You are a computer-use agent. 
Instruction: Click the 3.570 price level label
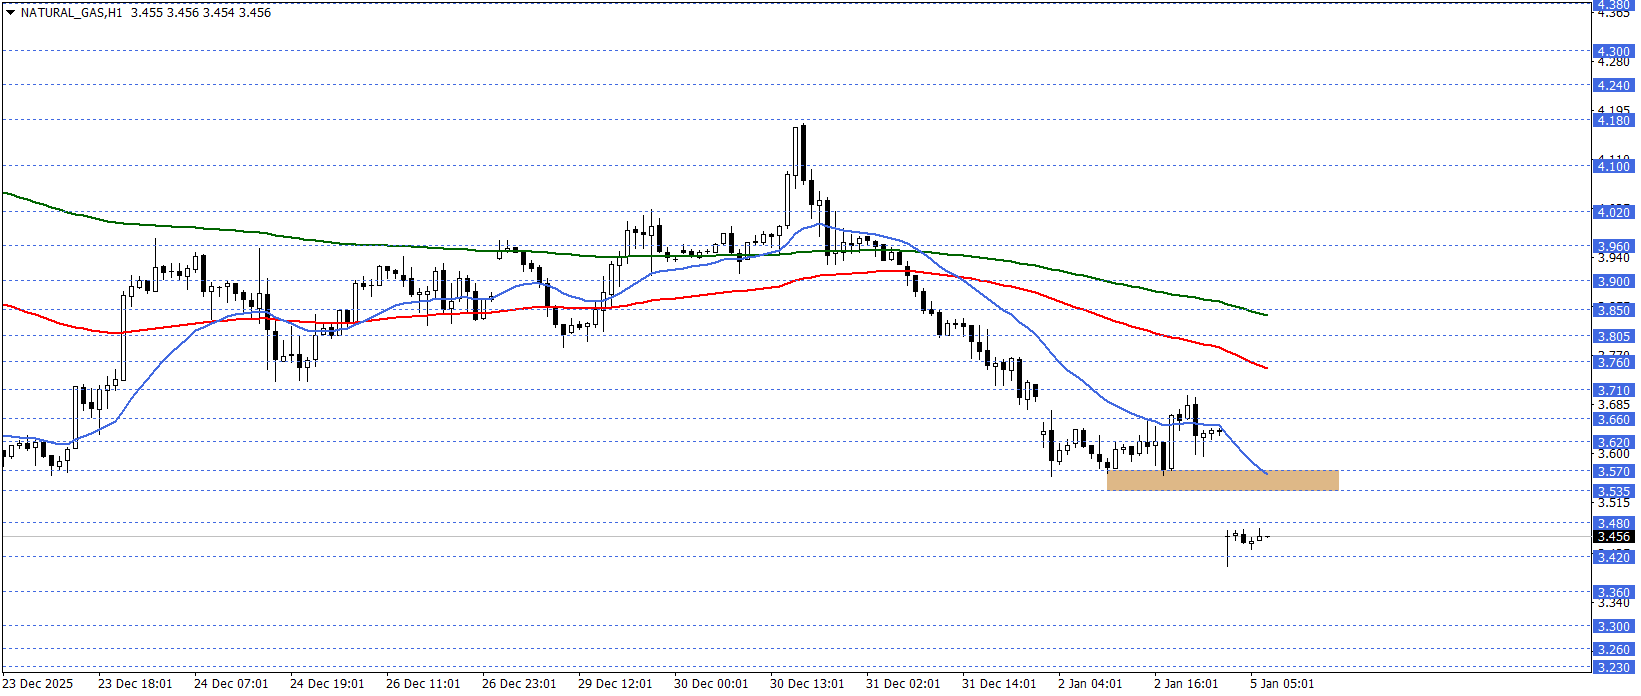pos(1612,472)
